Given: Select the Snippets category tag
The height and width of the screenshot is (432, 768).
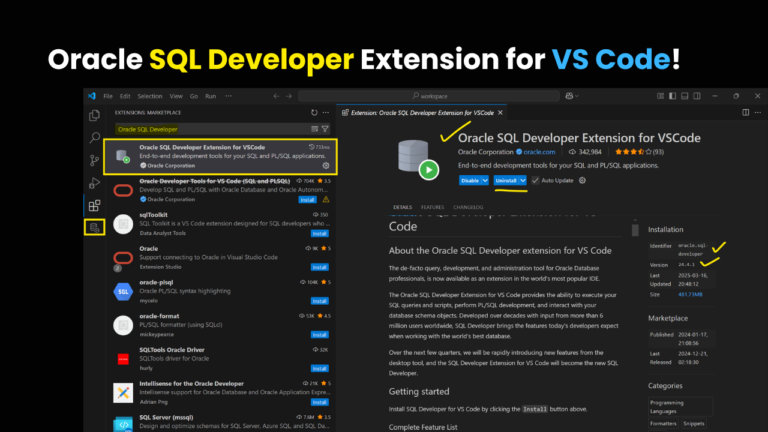Looking at the screenshot, I should click(x=694, y=424).
